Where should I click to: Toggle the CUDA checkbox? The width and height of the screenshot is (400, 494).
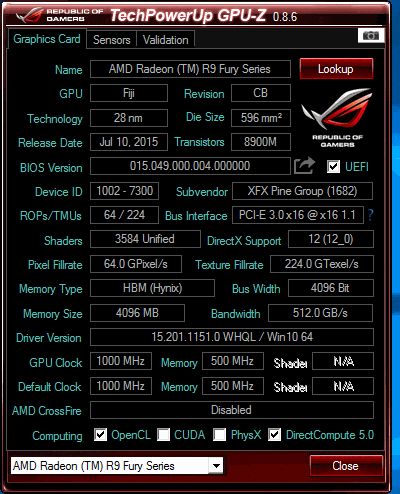pyautogui.click(x=163, y=435)
